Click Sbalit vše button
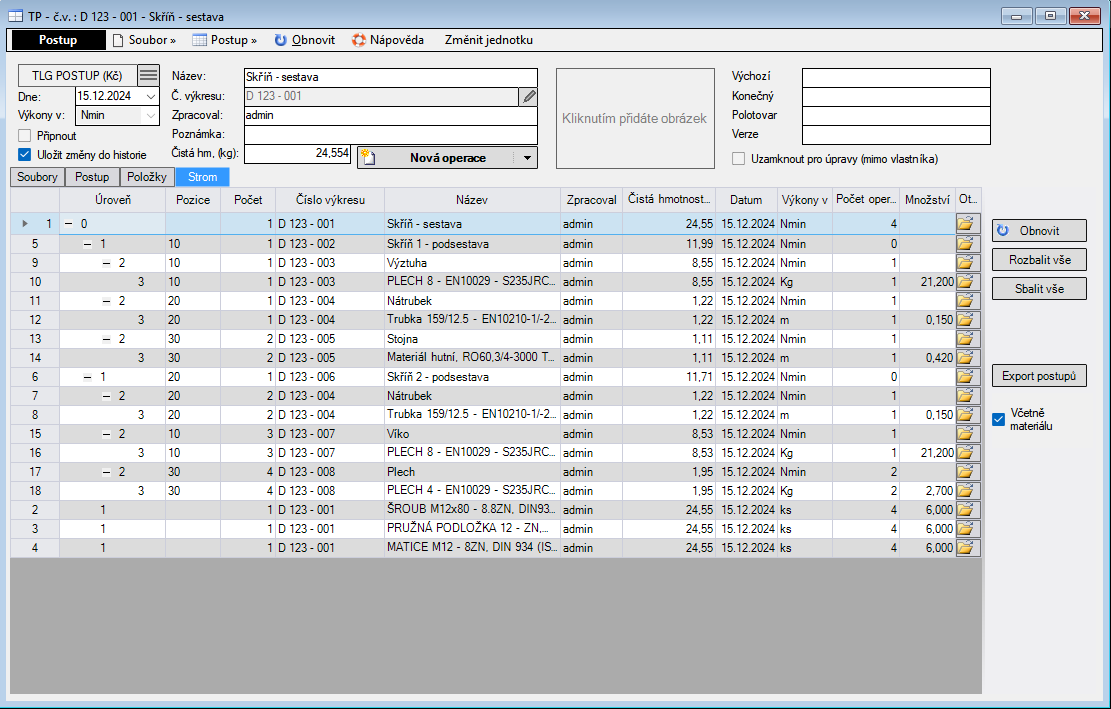The image size is (1111, 709). coord(1039,289)
